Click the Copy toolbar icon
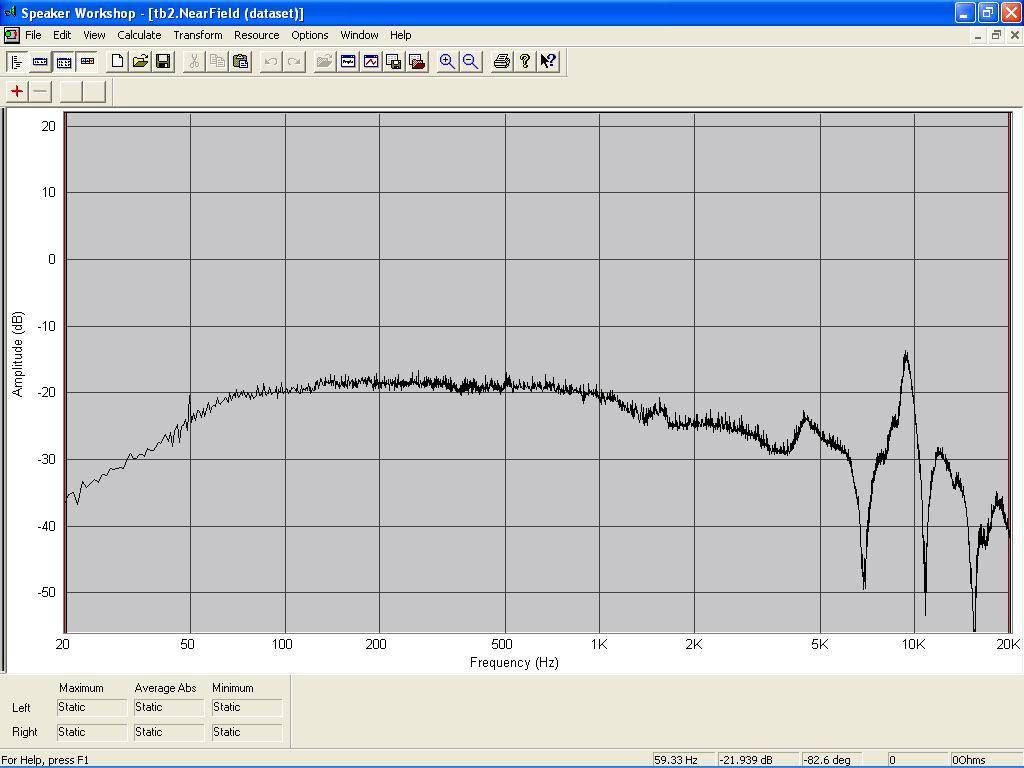This screenshot has width=1024, height=768. coord(217,62)
